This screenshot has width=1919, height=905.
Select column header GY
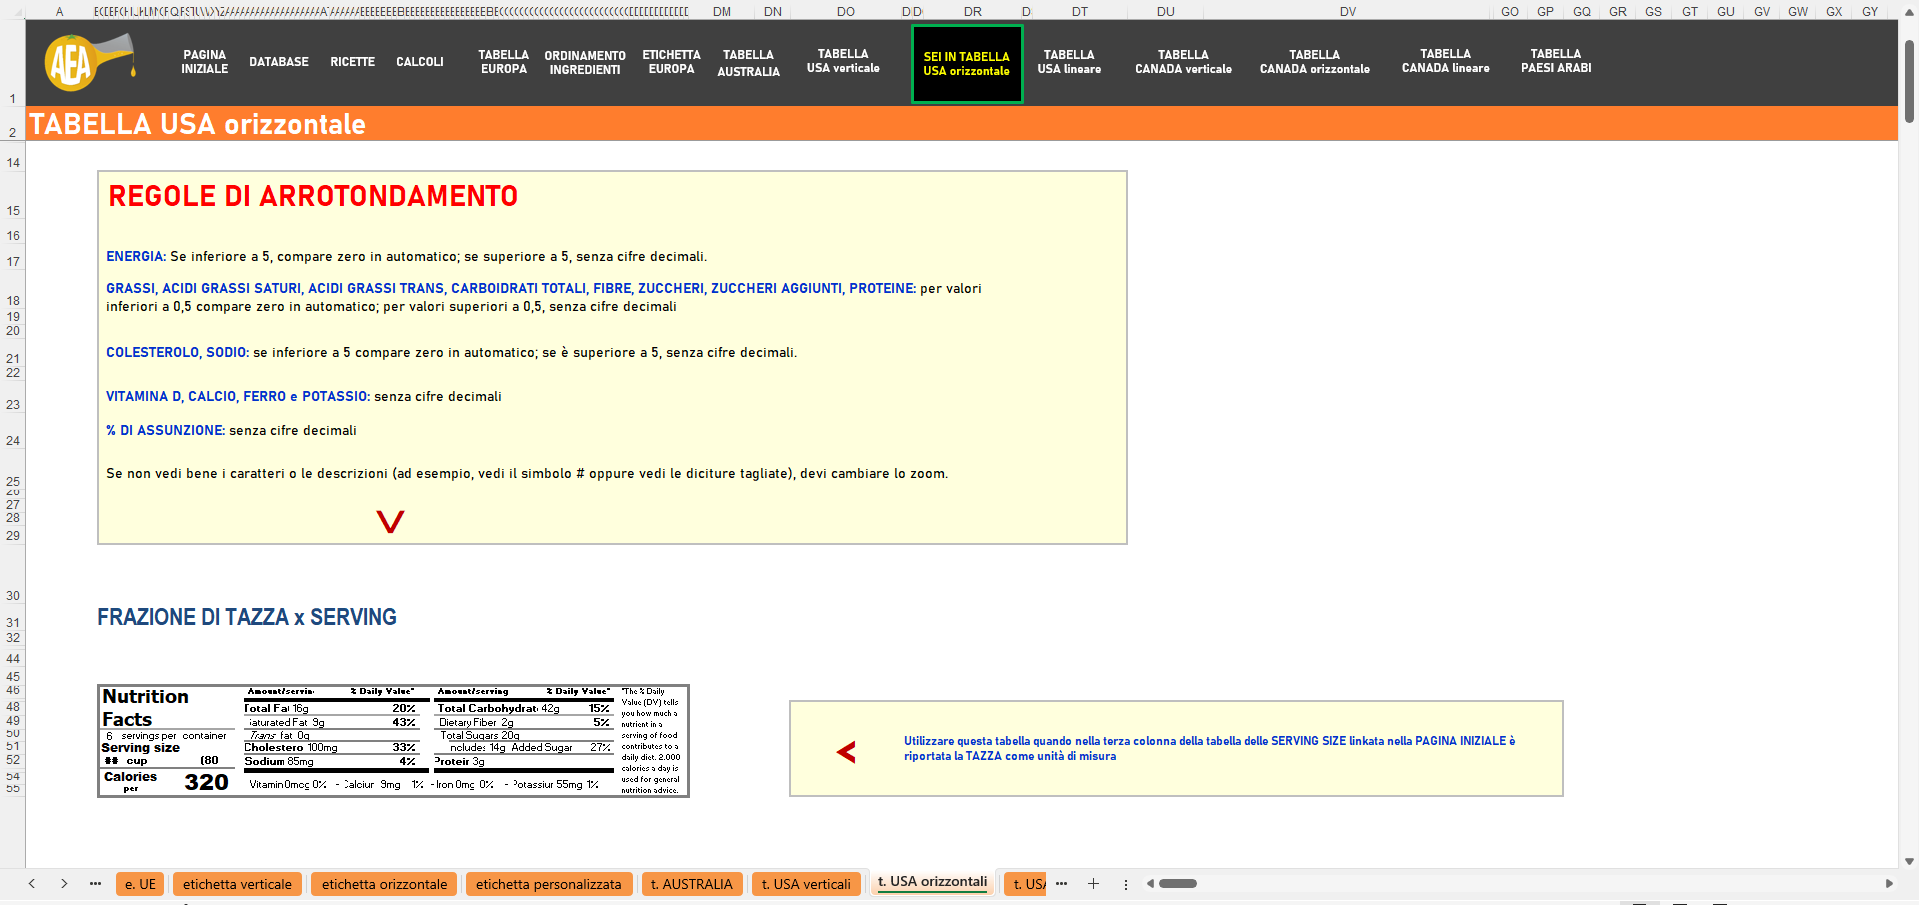click(1870, 12)
